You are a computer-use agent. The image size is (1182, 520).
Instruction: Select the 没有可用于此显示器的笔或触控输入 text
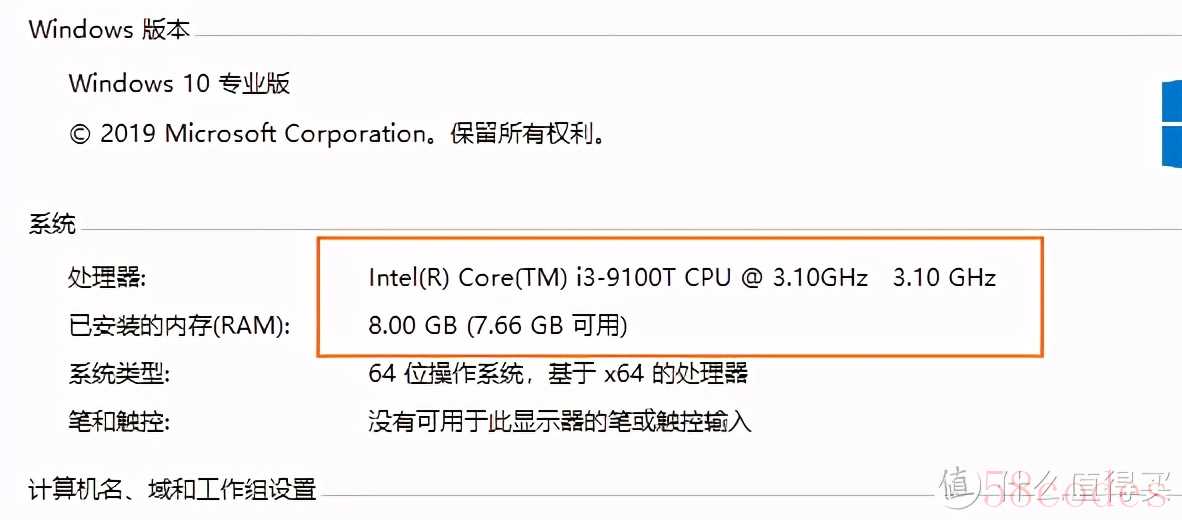pyautogui.click(x=560, y=421)
